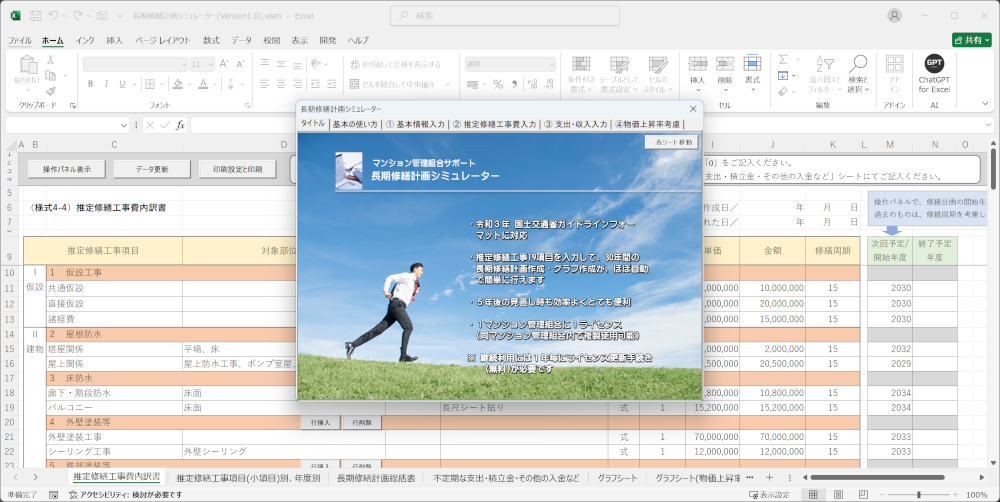
Task: Open the Name Box dropdown arrow
Action: (x=124, y=125)
